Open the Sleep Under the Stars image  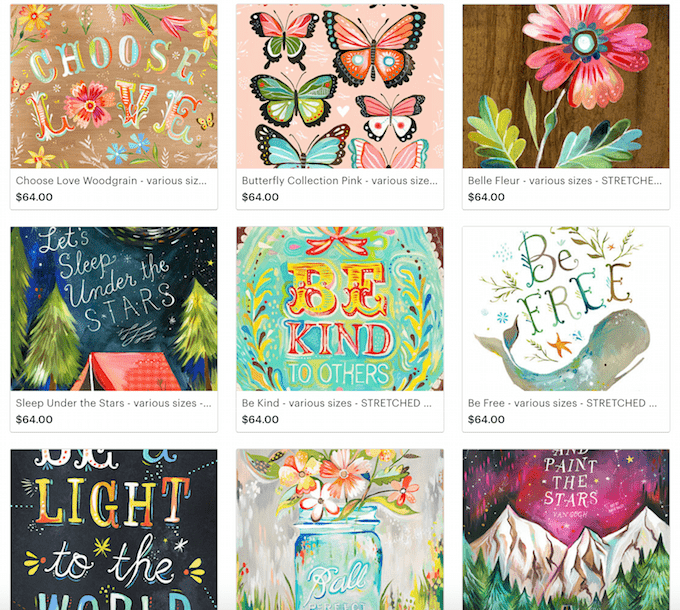114,309
